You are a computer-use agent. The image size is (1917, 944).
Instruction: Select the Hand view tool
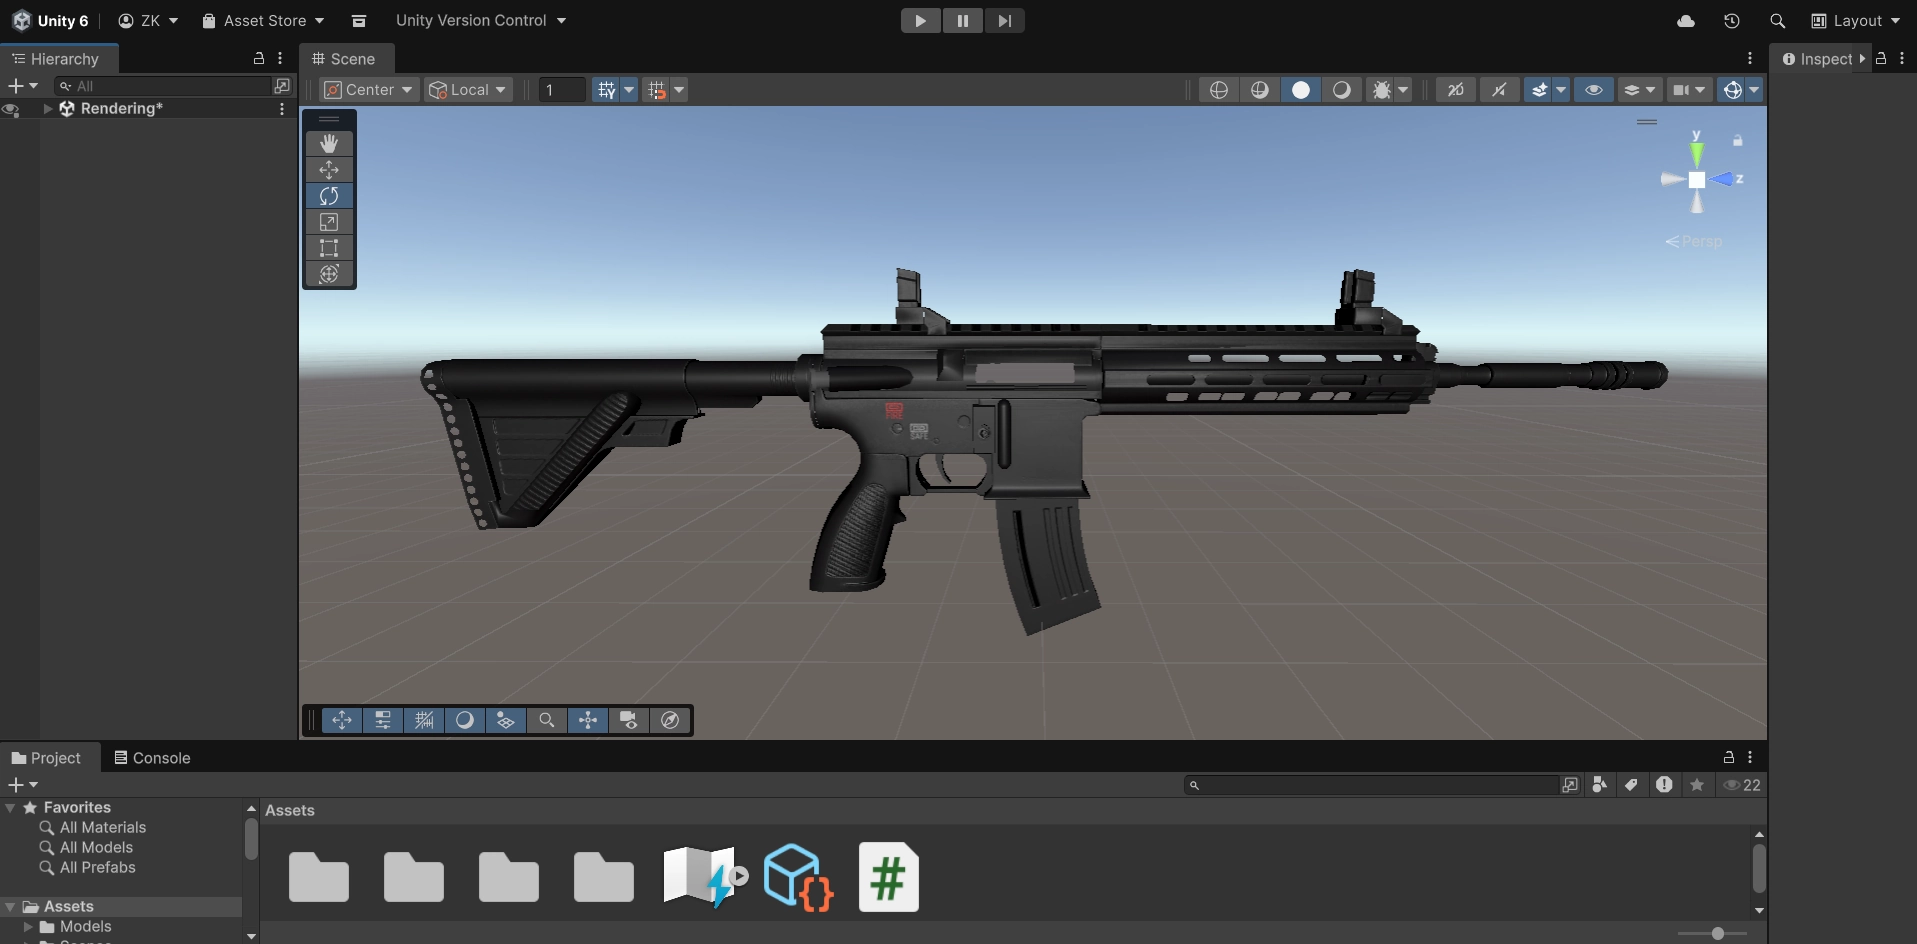click(329, 144)
